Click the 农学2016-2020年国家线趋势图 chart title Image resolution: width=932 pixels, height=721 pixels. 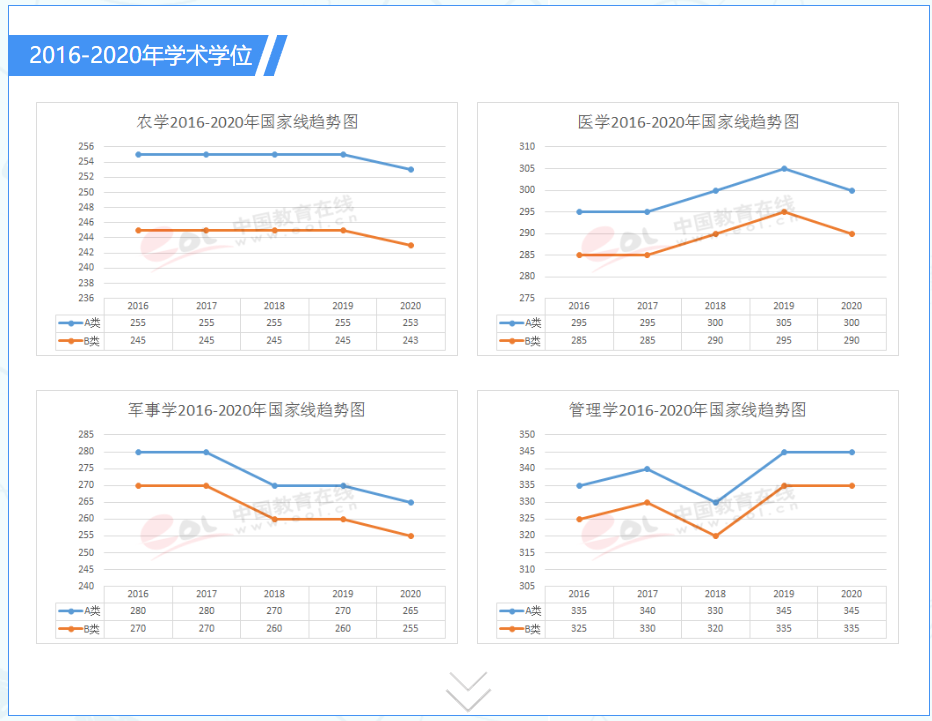coord(247,122)
